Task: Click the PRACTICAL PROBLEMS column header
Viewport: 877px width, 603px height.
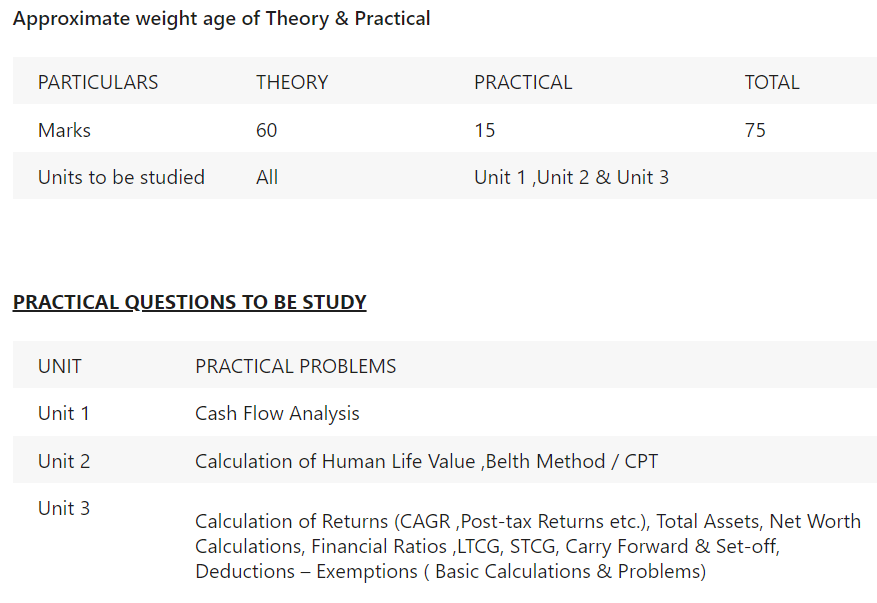Action: tap(295, 366)
